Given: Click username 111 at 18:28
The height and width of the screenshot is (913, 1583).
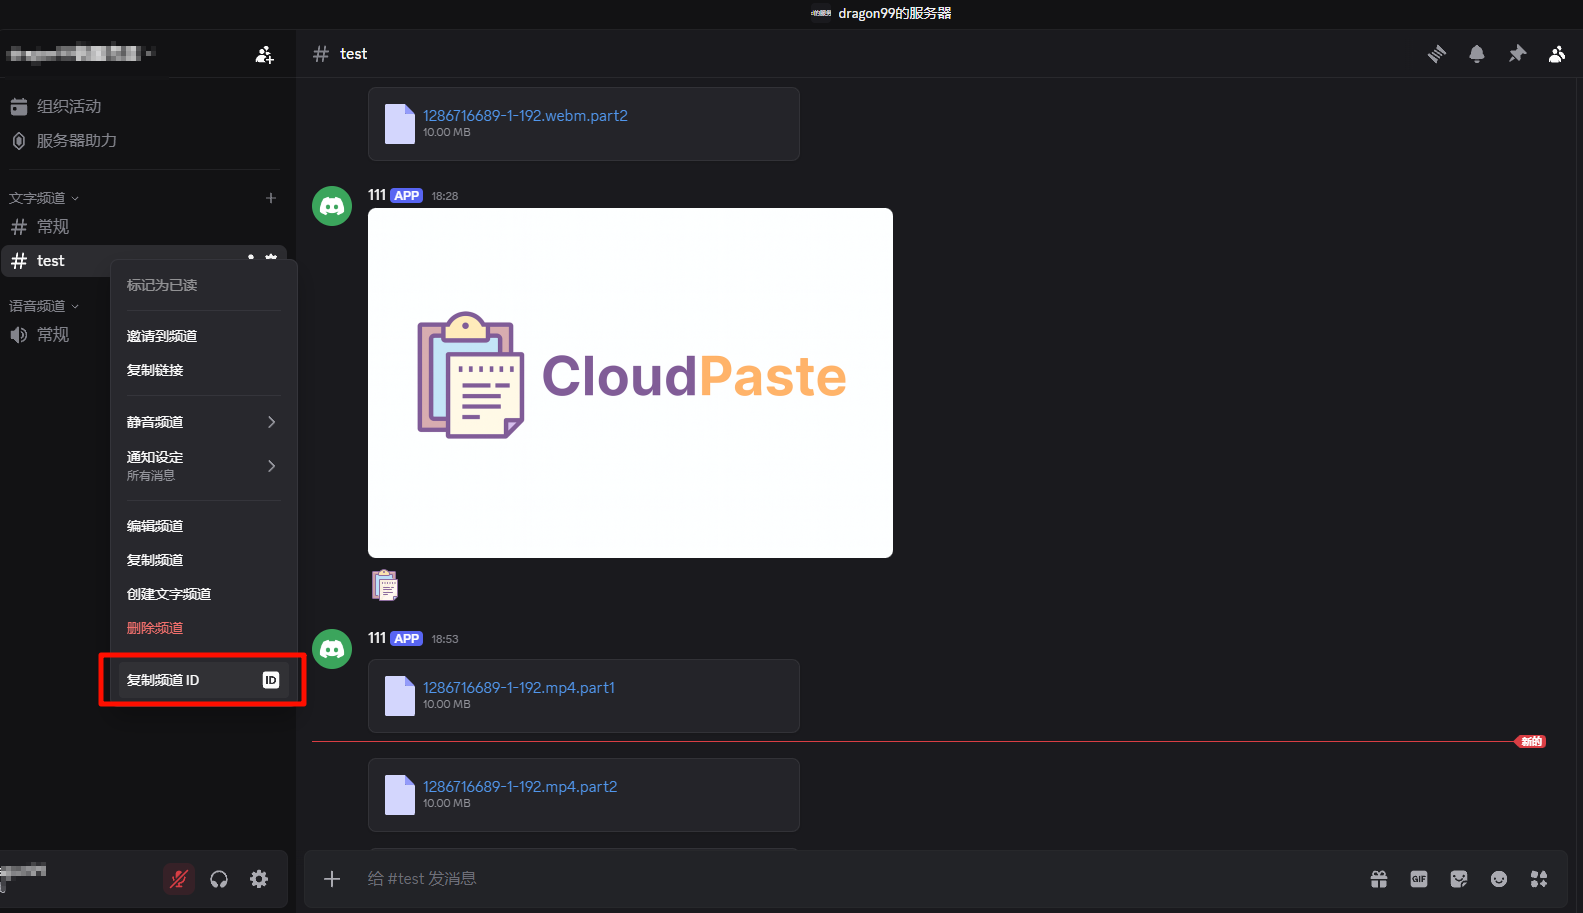Looking at the screenshot, I should click(x=377, y=195).
